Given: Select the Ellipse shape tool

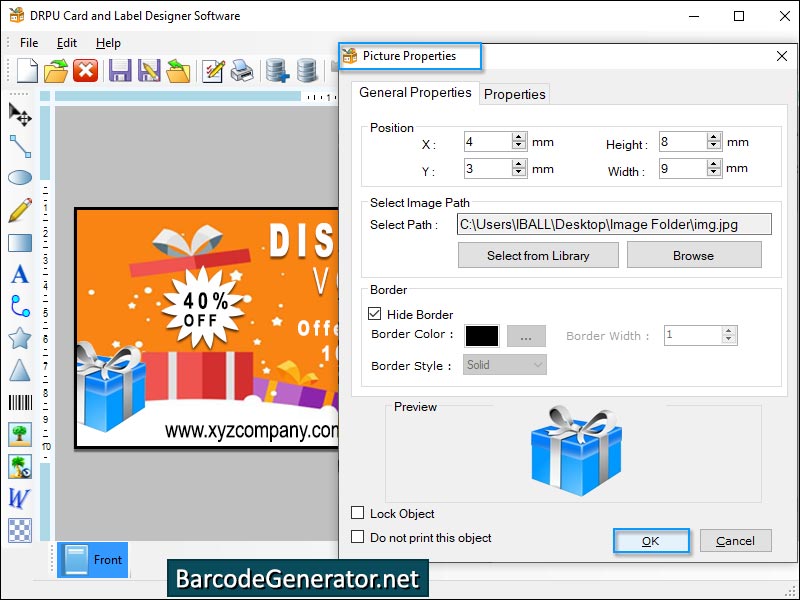Looking at the screenshot, I should pos(20,177).
